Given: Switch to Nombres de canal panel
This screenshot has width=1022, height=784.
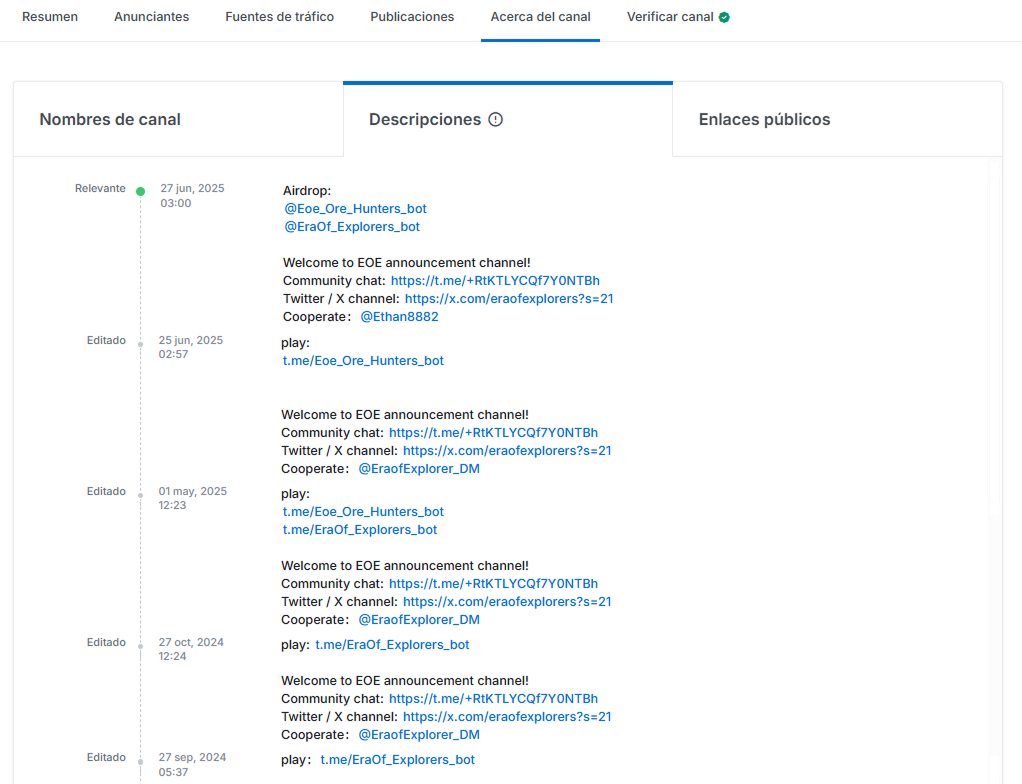Looking at the screenshot, I should coord(110,120).
